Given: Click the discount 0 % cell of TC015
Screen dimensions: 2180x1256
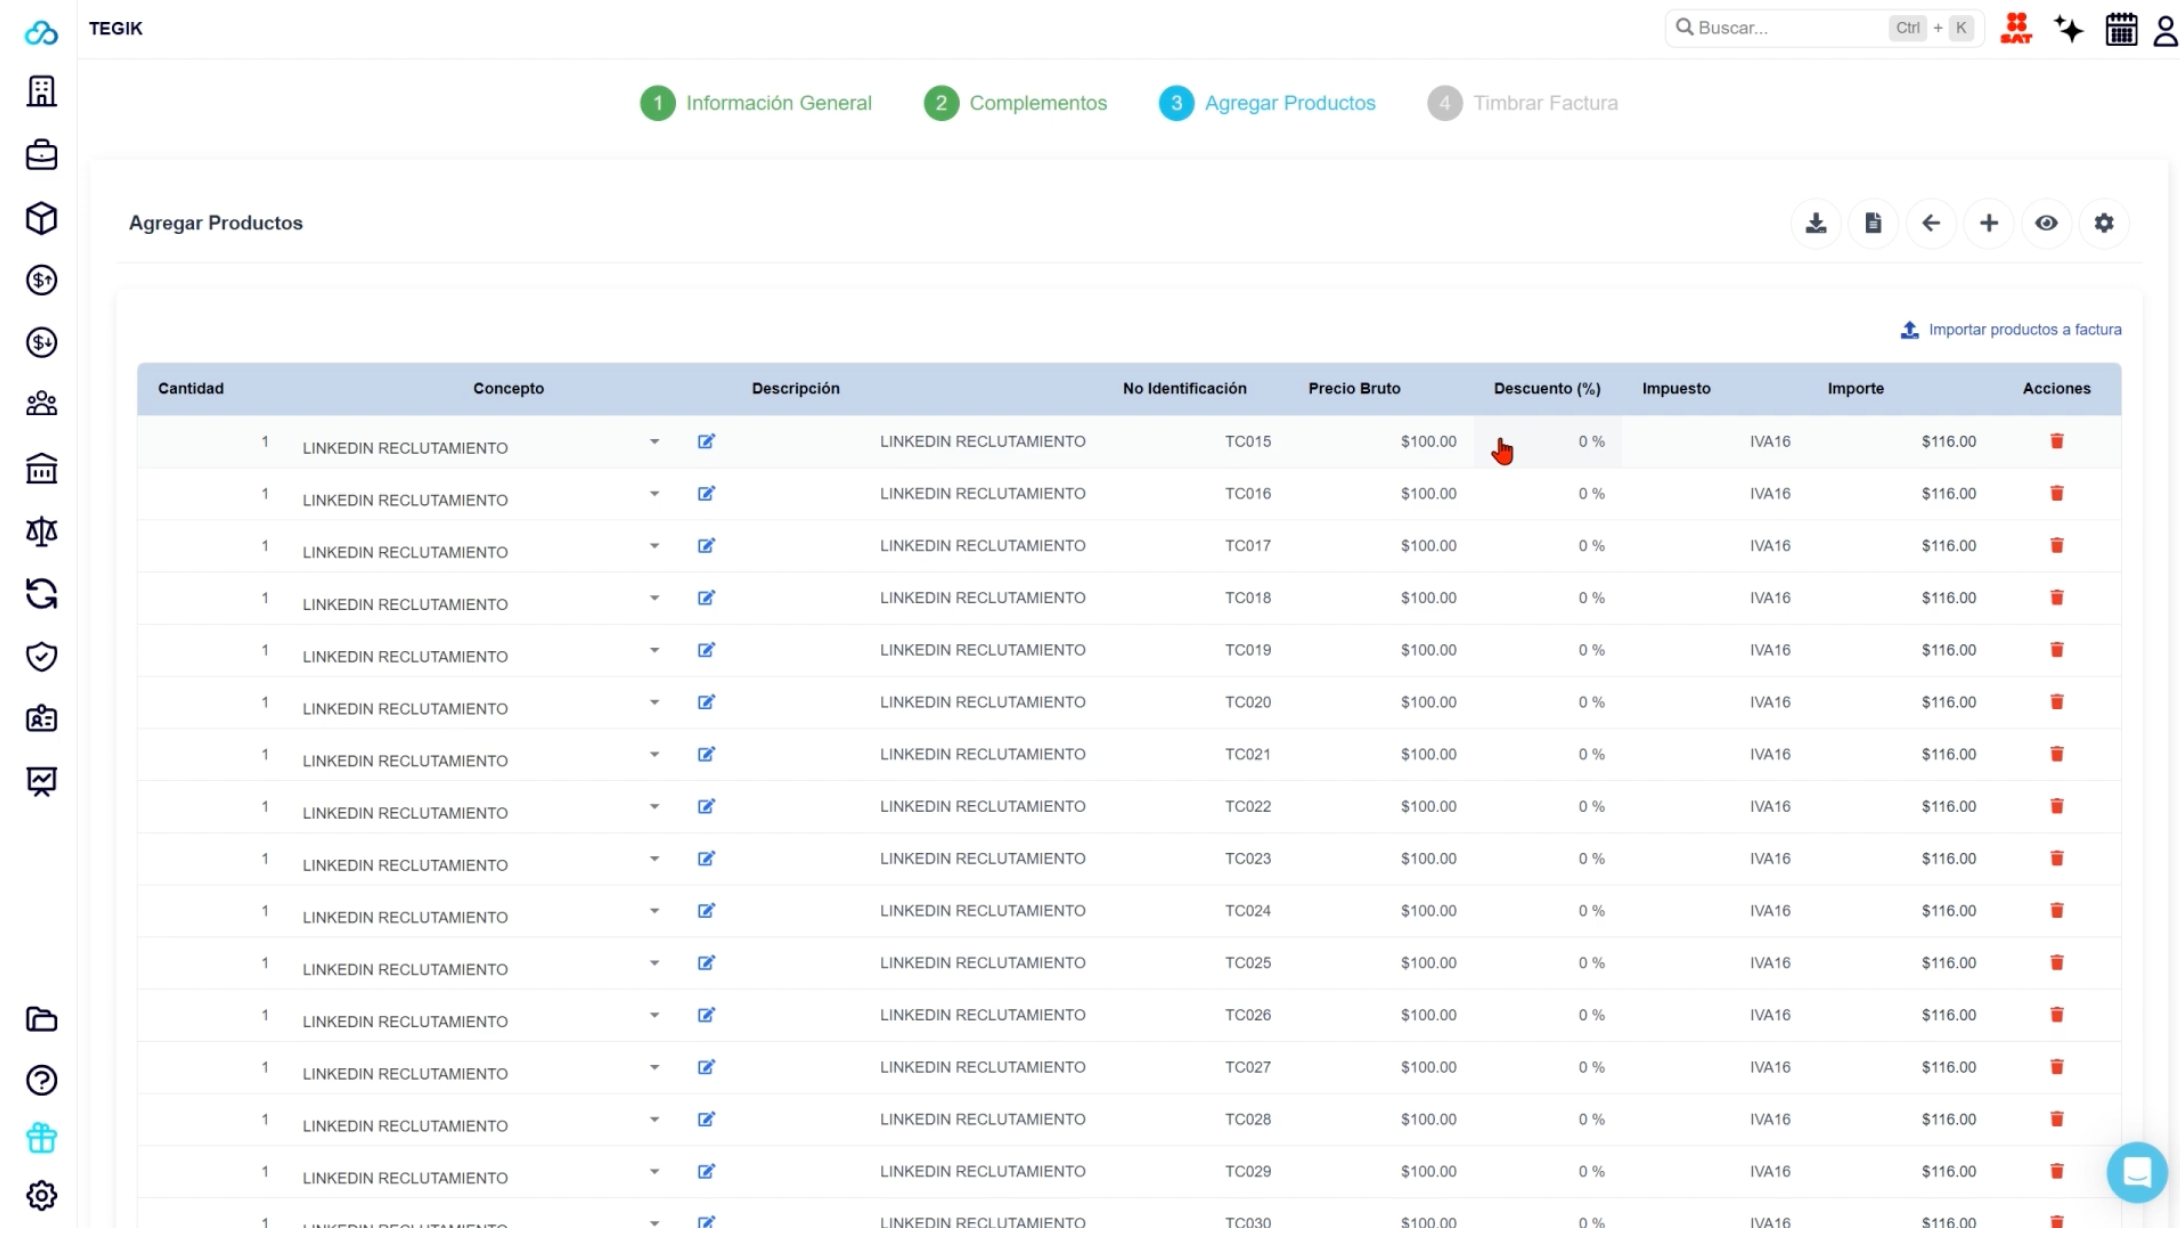Looking at the screenshot, I should click(1547, 441).
